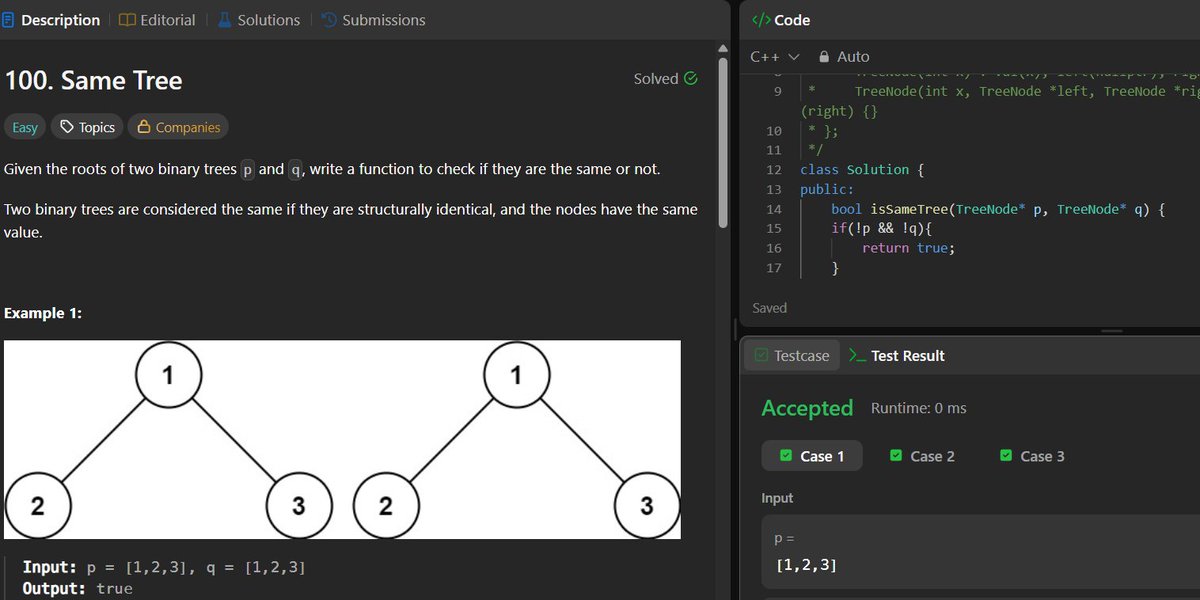Screen dimensions: 1200x600
Task: Click the Solved status checkmark icon
Action: coord(690,79)
